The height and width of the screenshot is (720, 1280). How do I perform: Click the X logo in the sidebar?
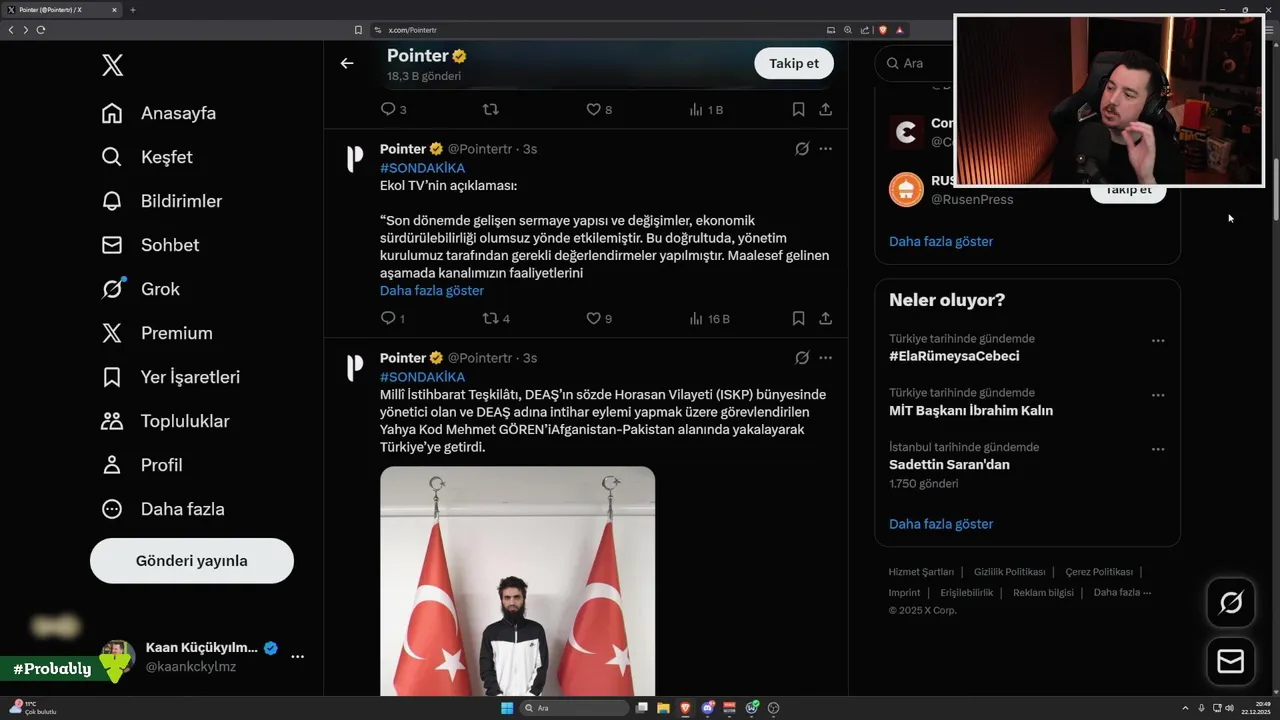tap(112, 66)
